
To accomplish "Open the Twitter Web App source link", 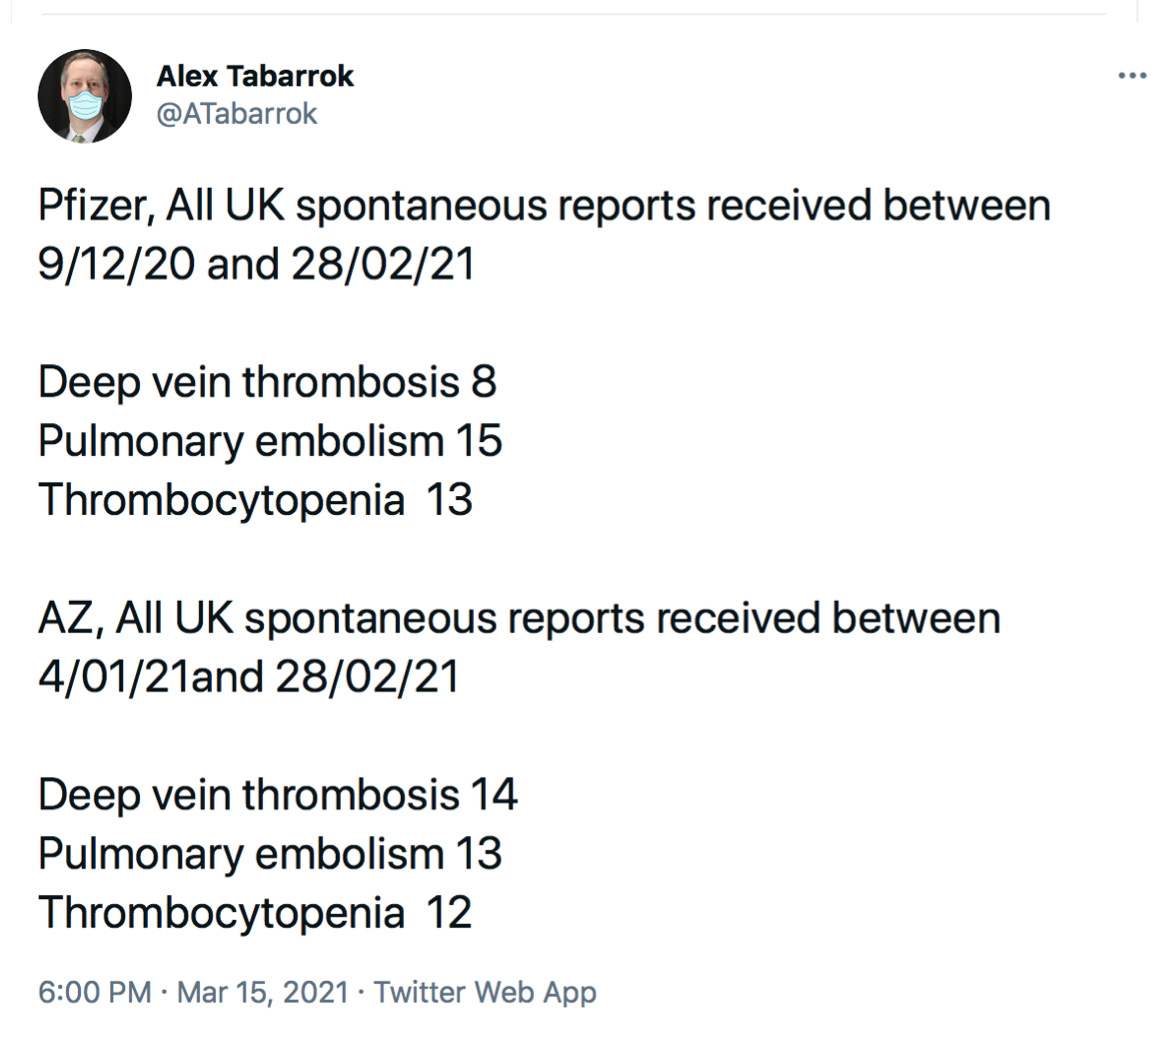I will [x=485, y=992].
